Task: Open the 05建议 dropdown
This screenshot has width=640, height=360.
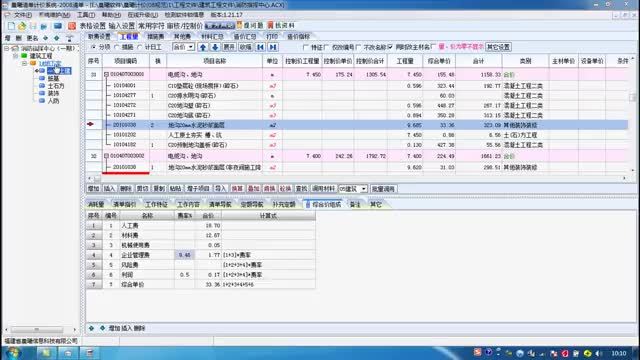Action: pyautogui.click(x=353, y=189)
